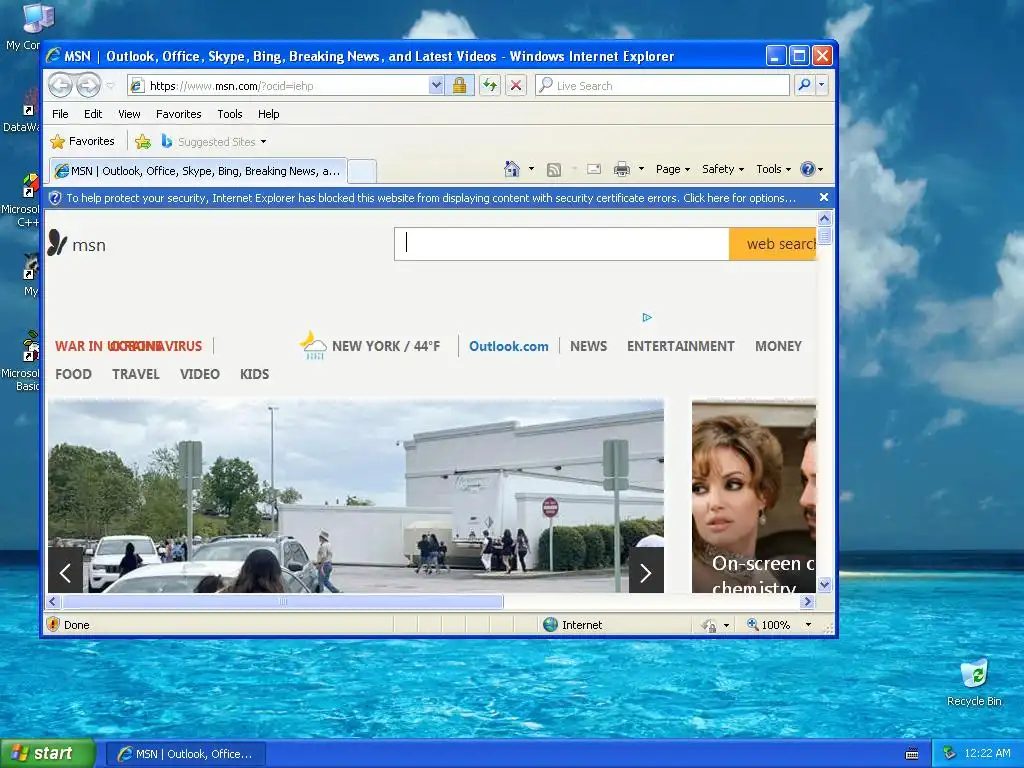The height and width of the screenshot is (768, 1024).
Task: Open the KIDS section link
Action: point(254,374)
